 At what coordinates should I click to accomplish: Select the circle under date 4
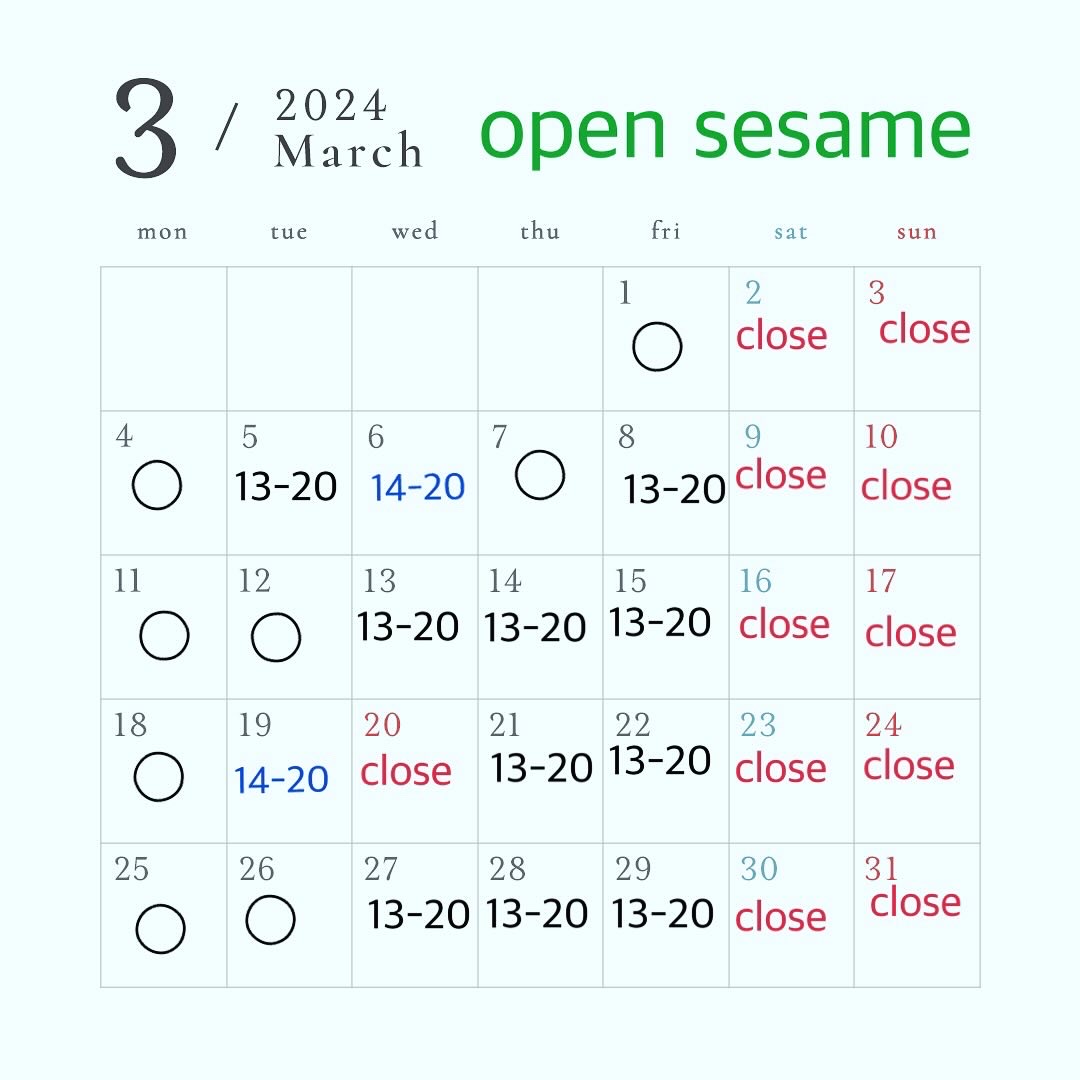[x=157, y=485]
